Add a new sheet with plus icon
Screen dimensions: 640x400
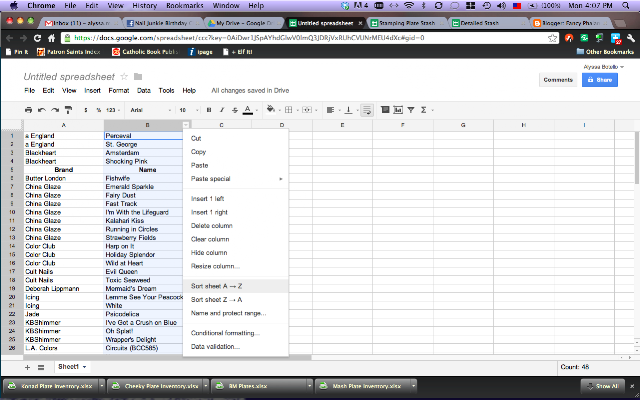tap(27, 367)
